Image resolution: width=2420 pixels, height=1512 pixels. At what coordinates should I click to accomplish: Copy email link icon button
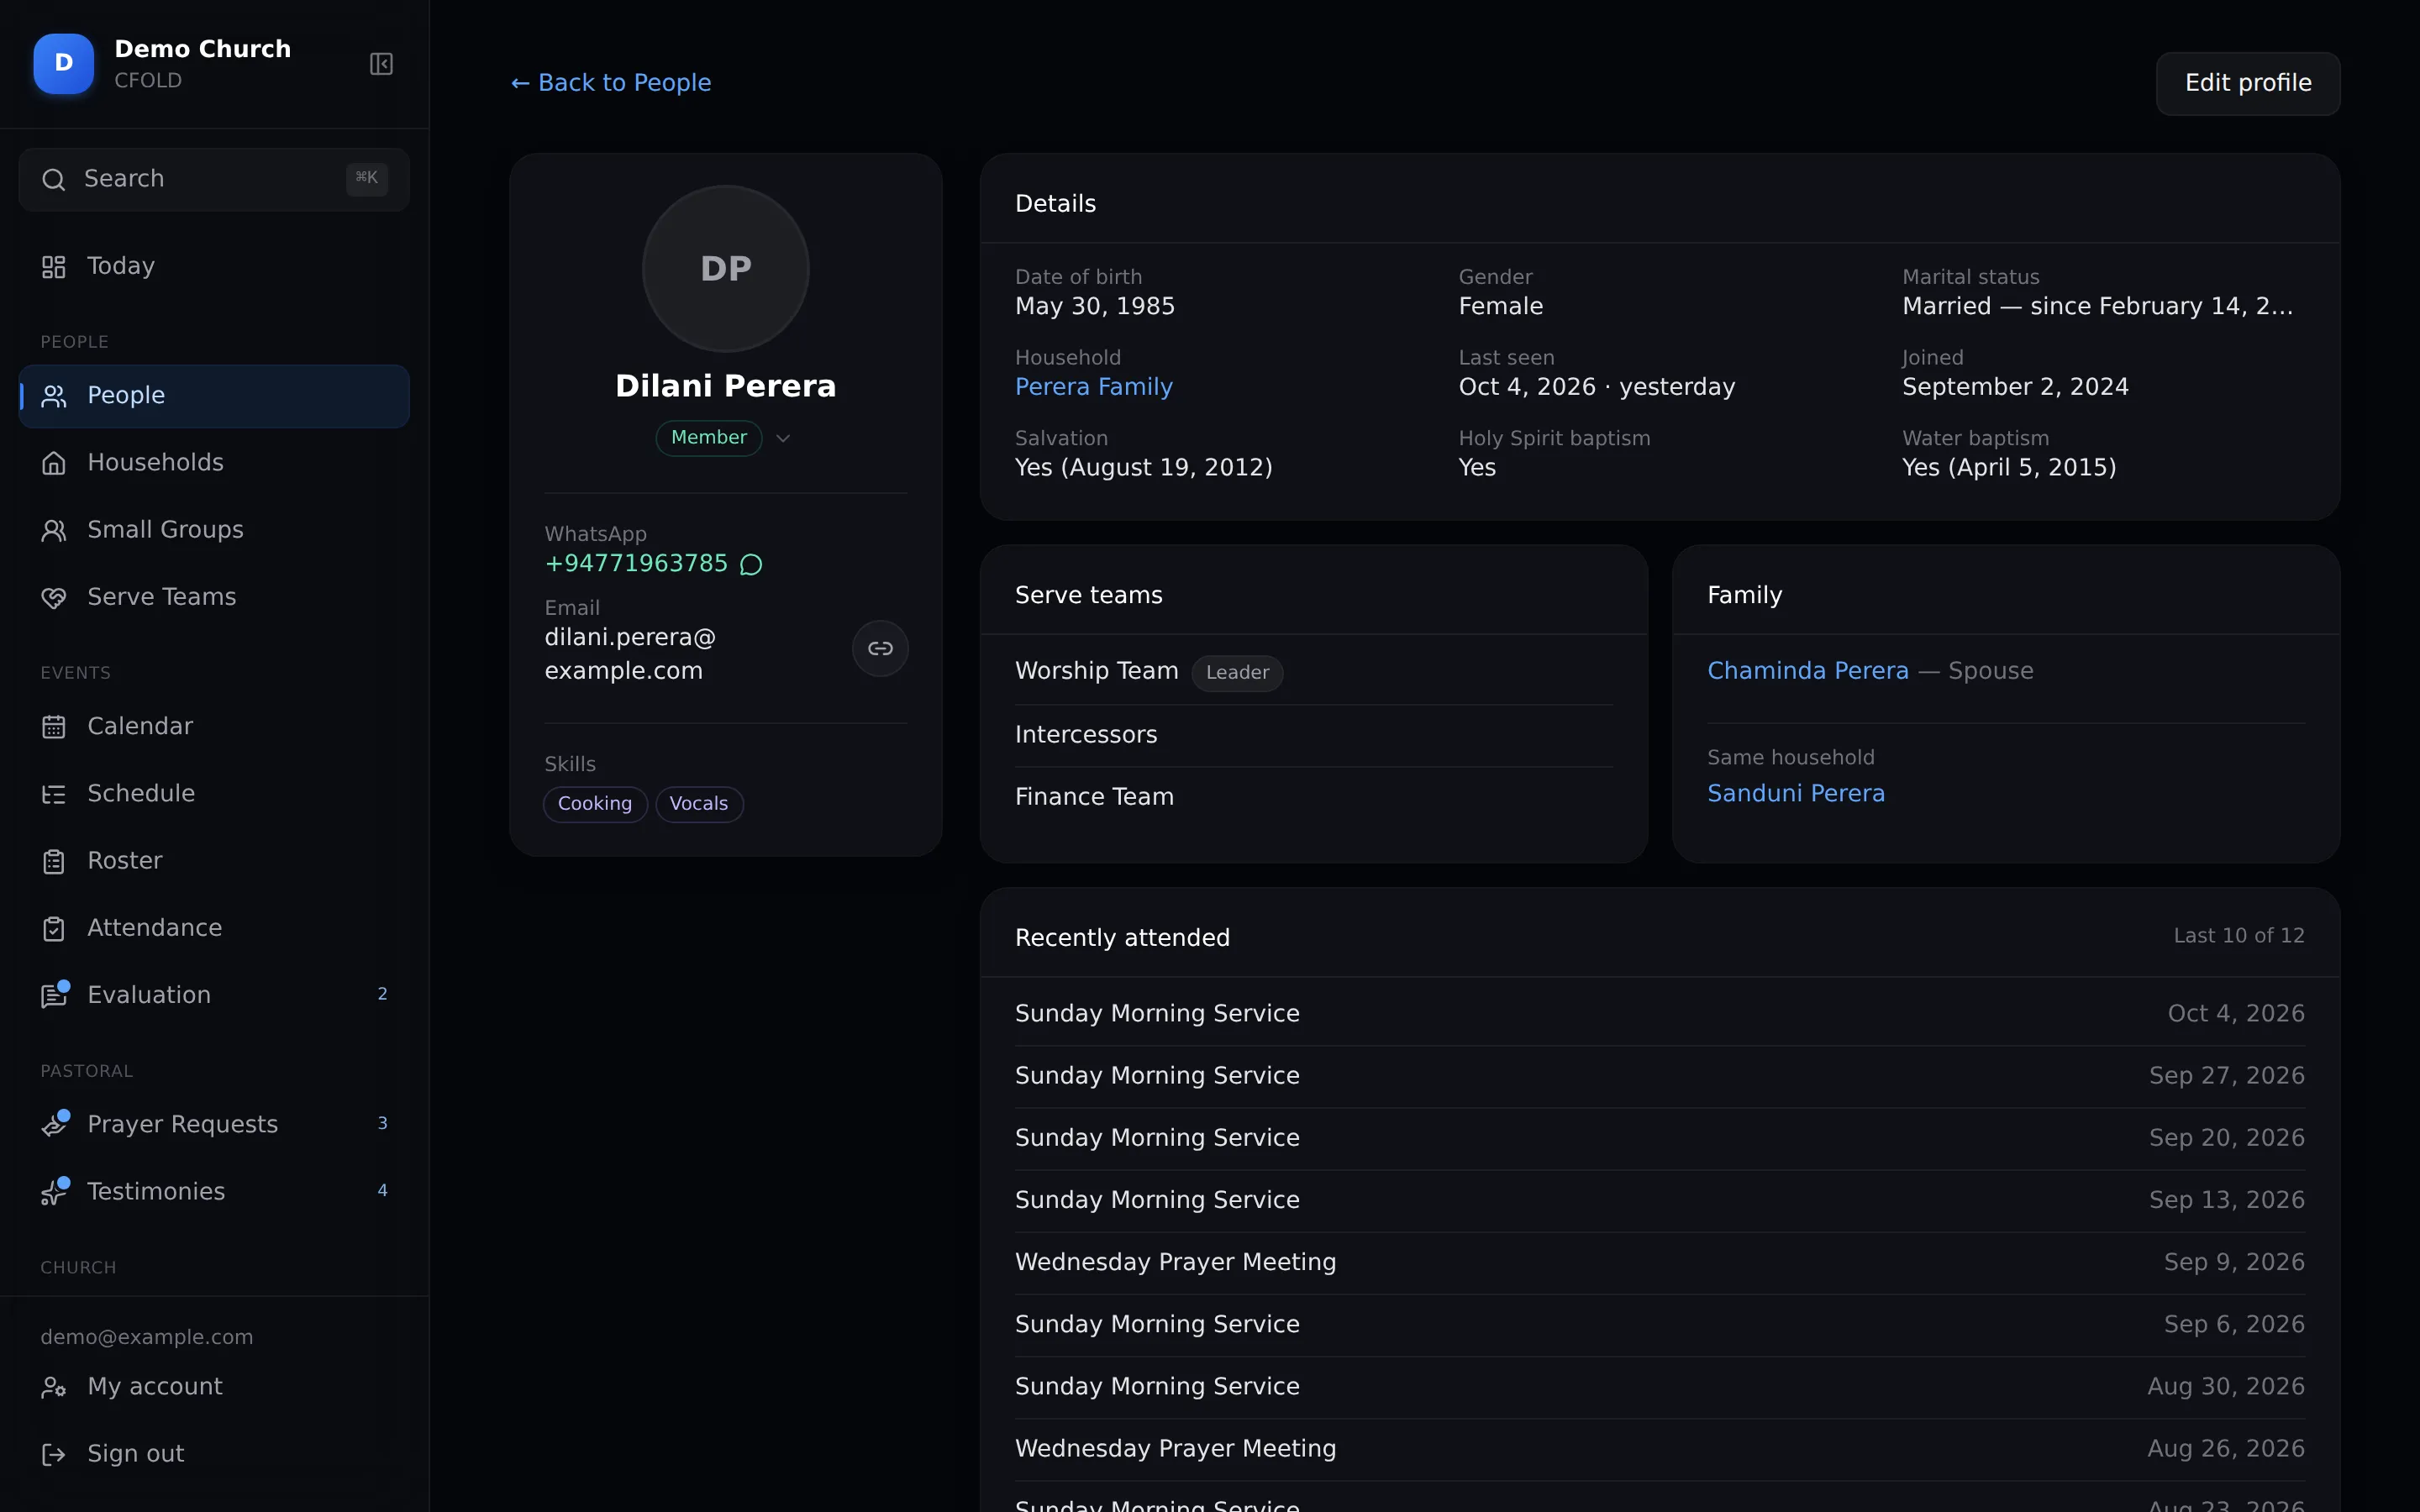[x=880, y=649]
